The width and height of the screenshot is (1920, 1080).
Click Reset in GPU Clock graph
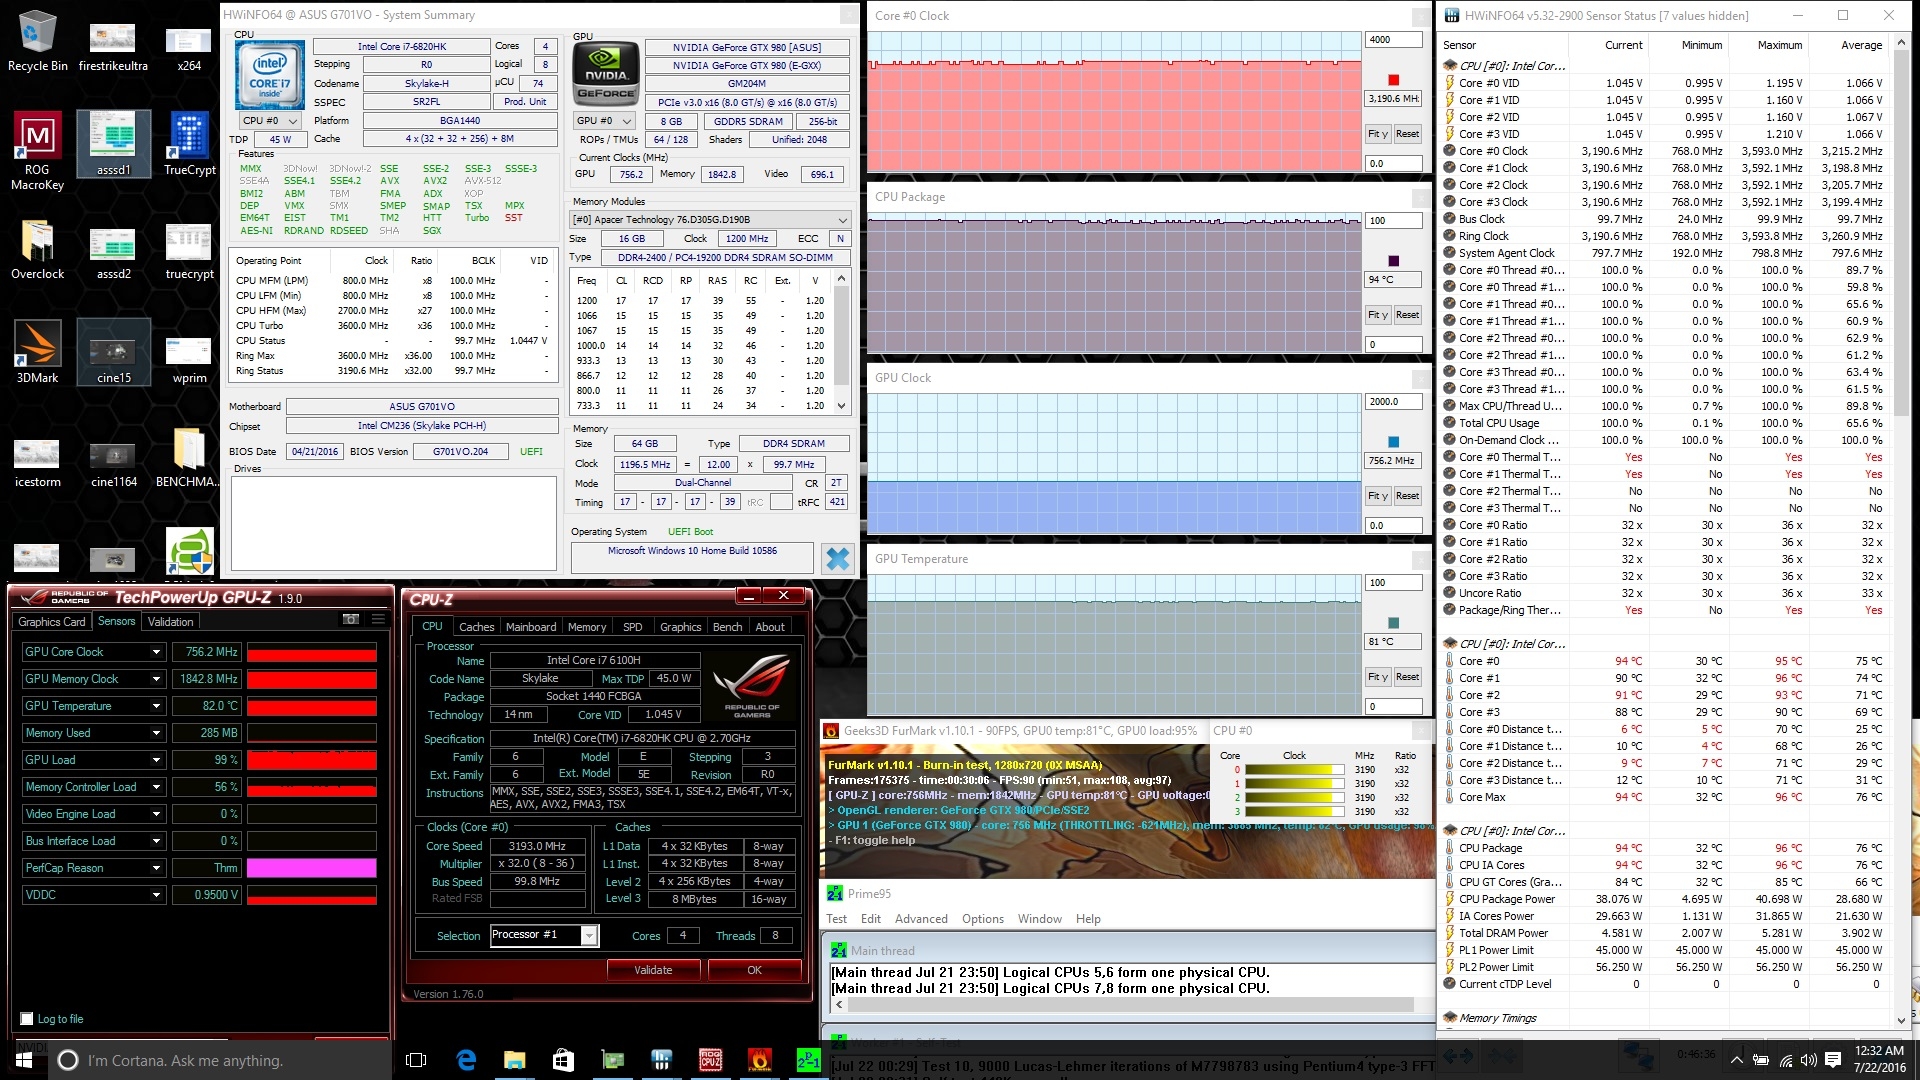coord(1407,496)
